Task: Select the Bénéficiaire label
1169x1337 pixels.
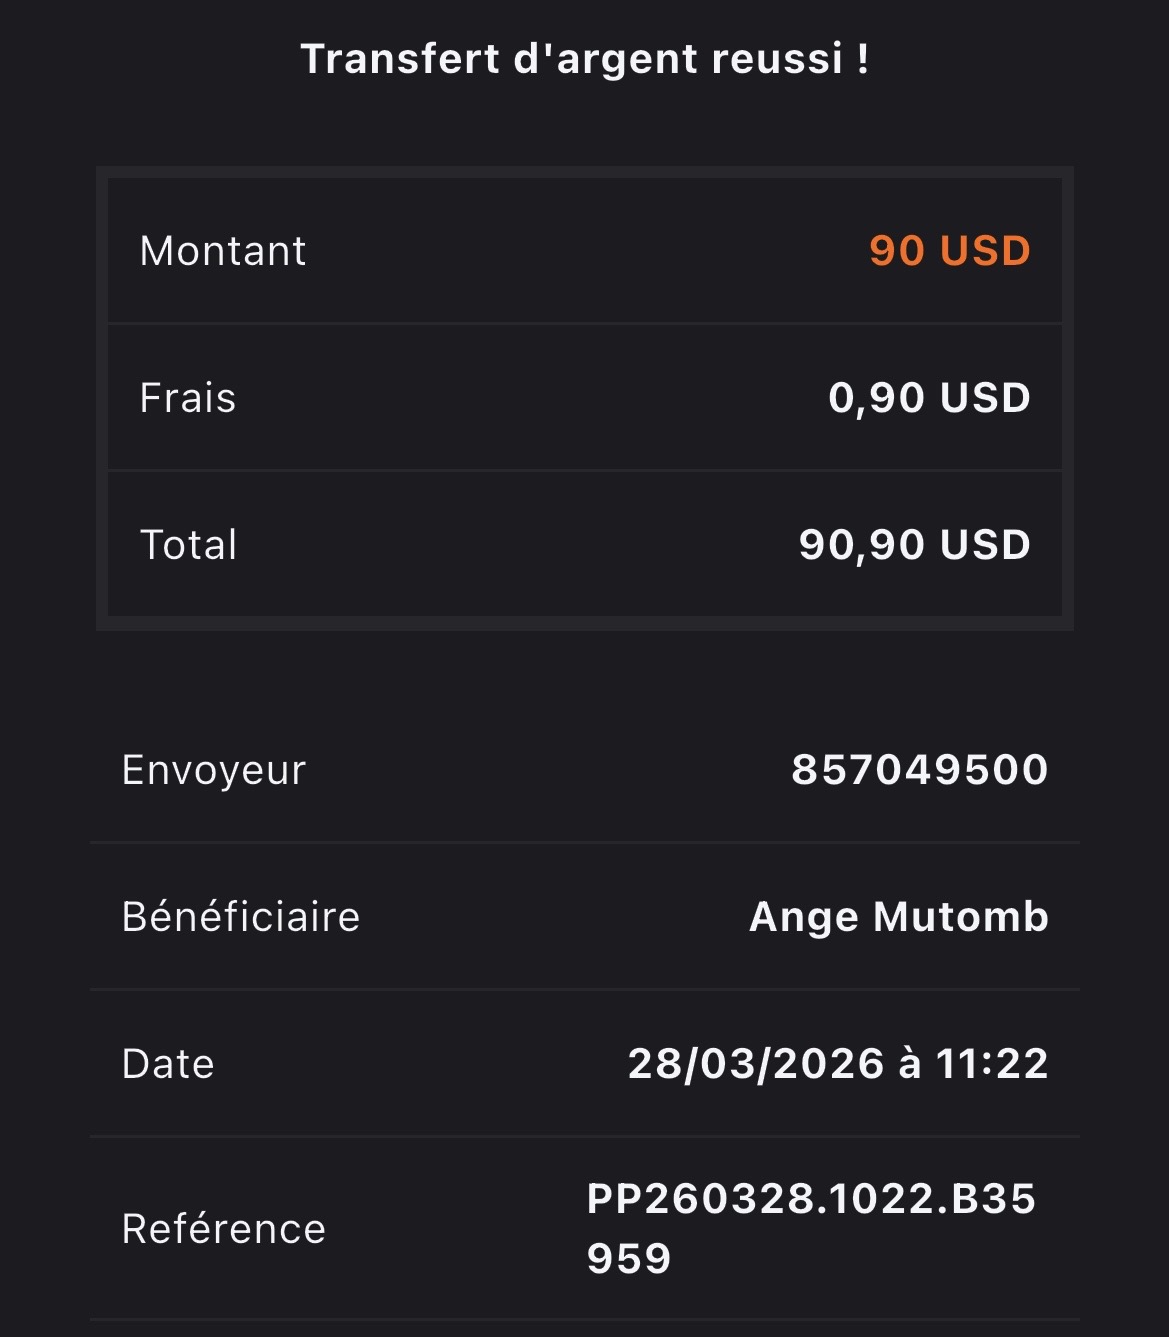Action: point(241,917)
